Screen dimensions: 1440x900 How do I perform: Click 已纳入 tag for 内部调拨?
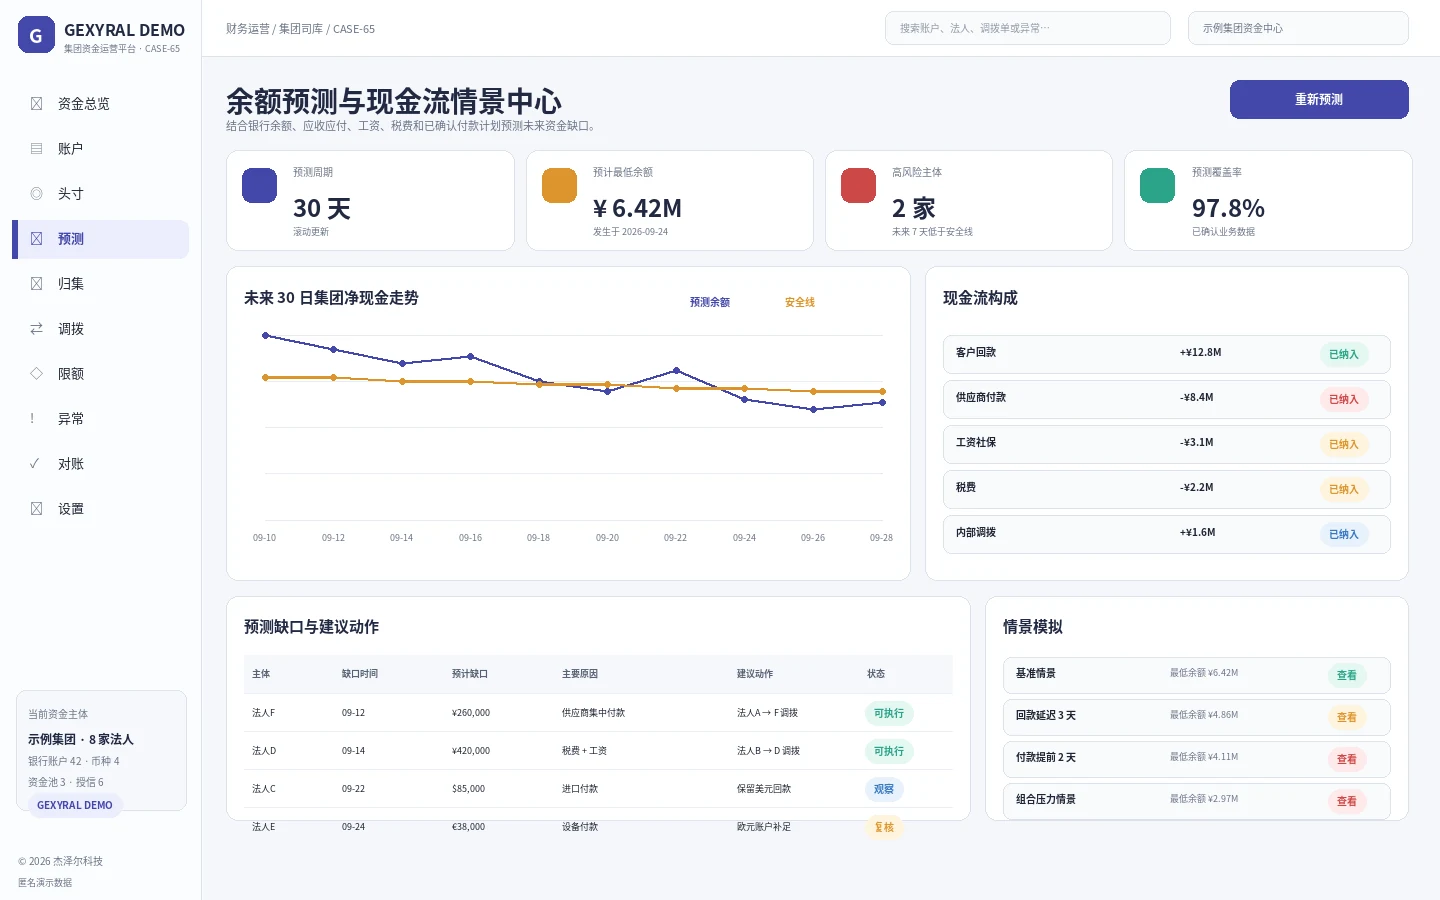(1344, 535)
